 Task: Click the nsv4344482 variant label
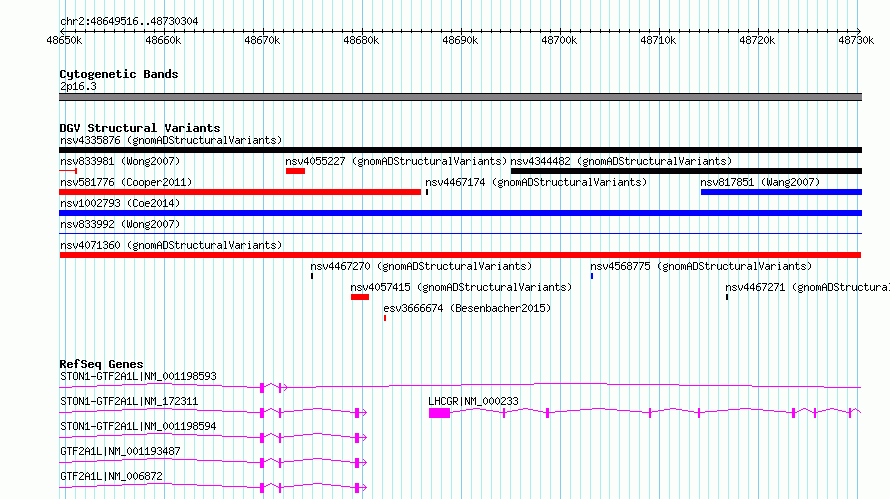pyautogui.click(x=621, y=161)
